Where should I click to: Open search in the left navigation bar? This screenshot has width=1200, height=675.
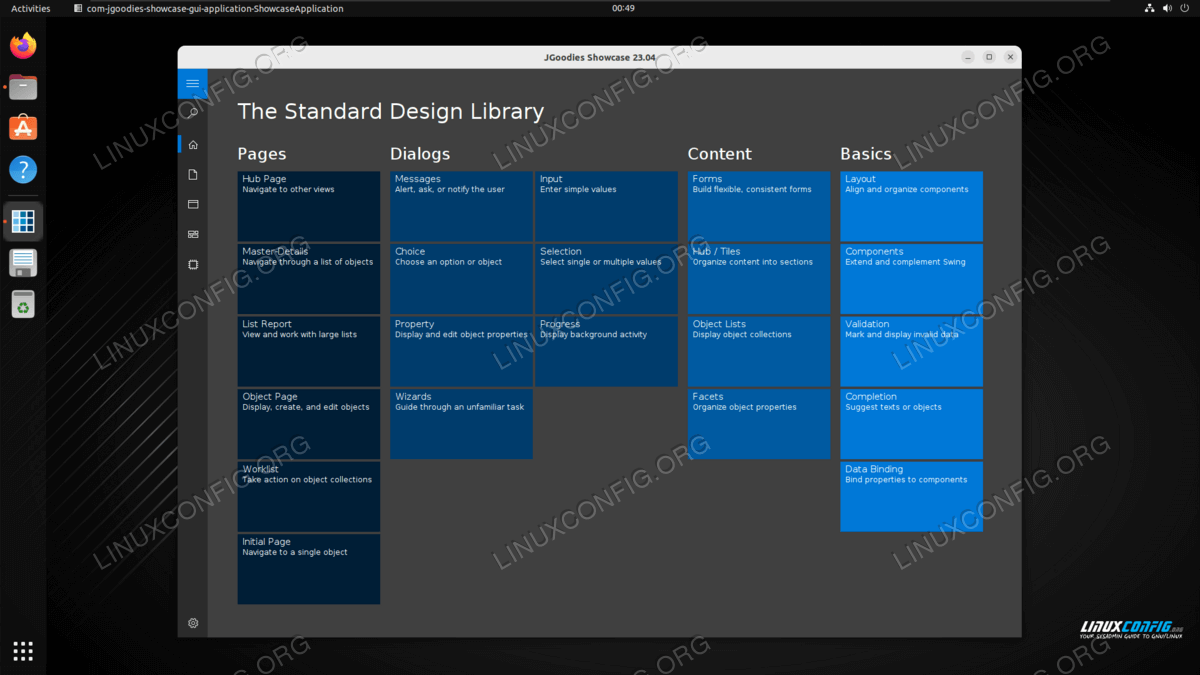[x=193, y=113]
